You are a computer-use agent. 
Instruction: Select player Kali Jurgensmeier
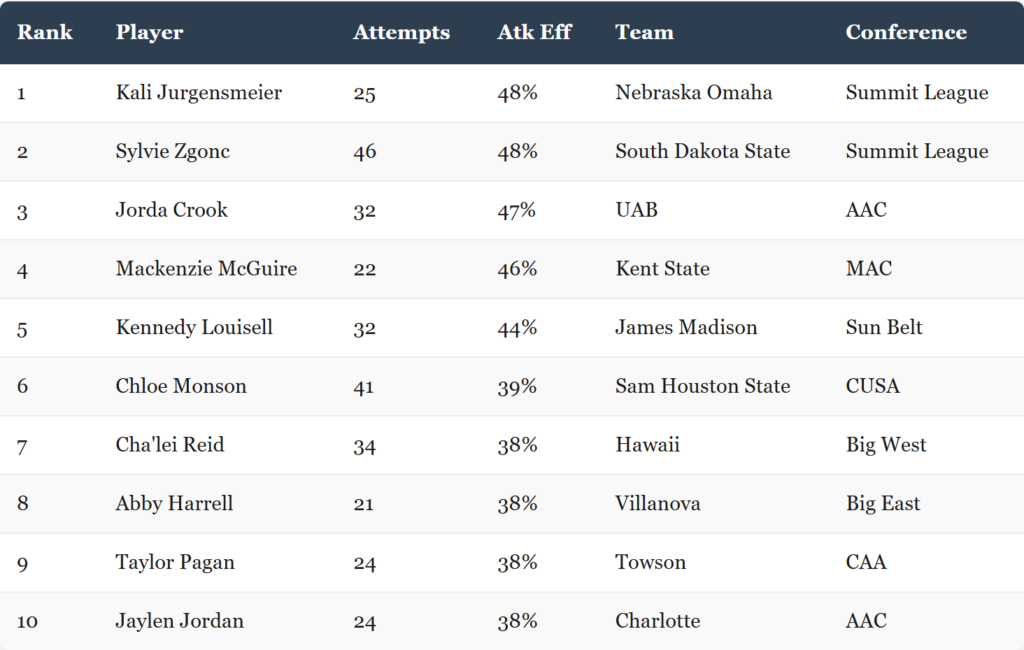199,93
